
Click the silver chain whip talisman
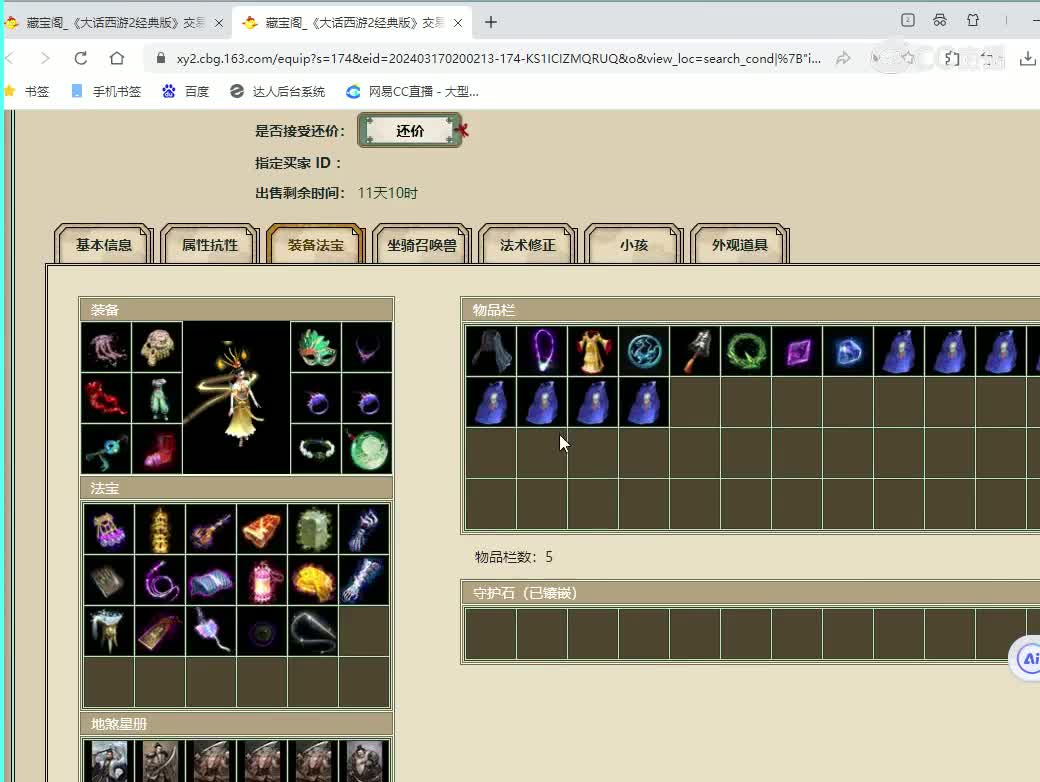313,631
